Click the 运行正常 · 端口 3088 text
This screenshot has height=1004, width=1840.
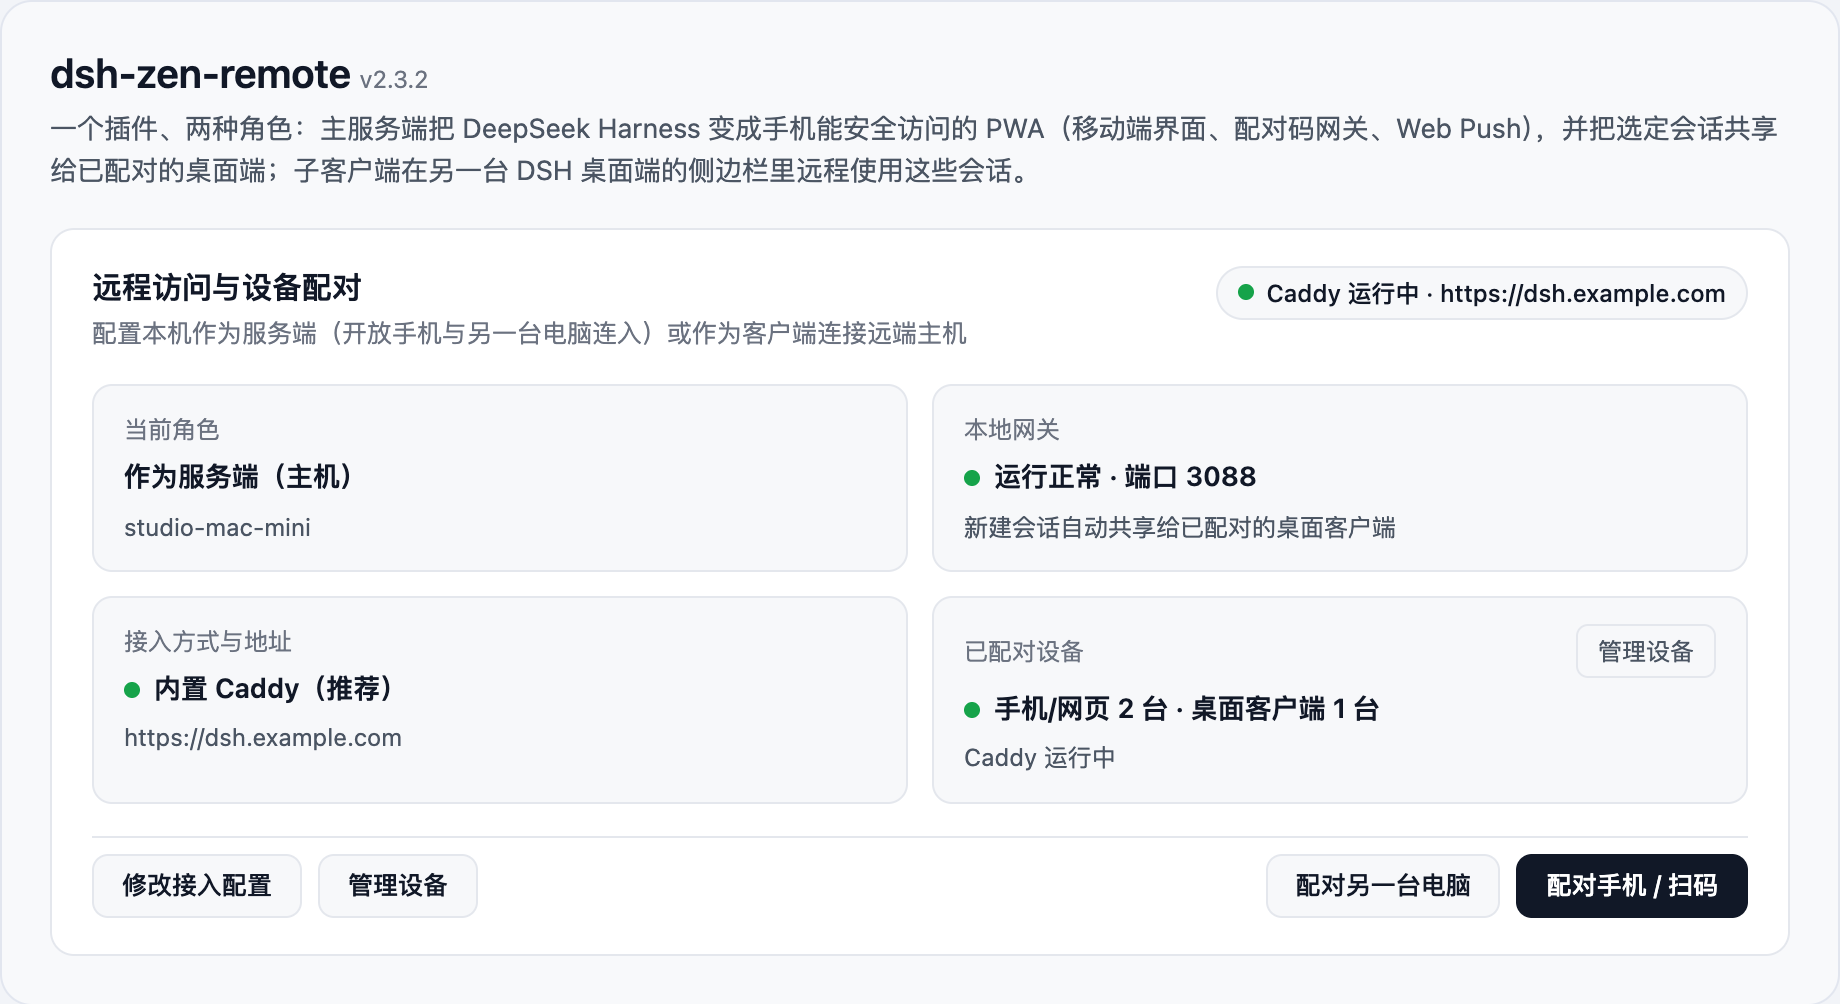pos(1125,477)
